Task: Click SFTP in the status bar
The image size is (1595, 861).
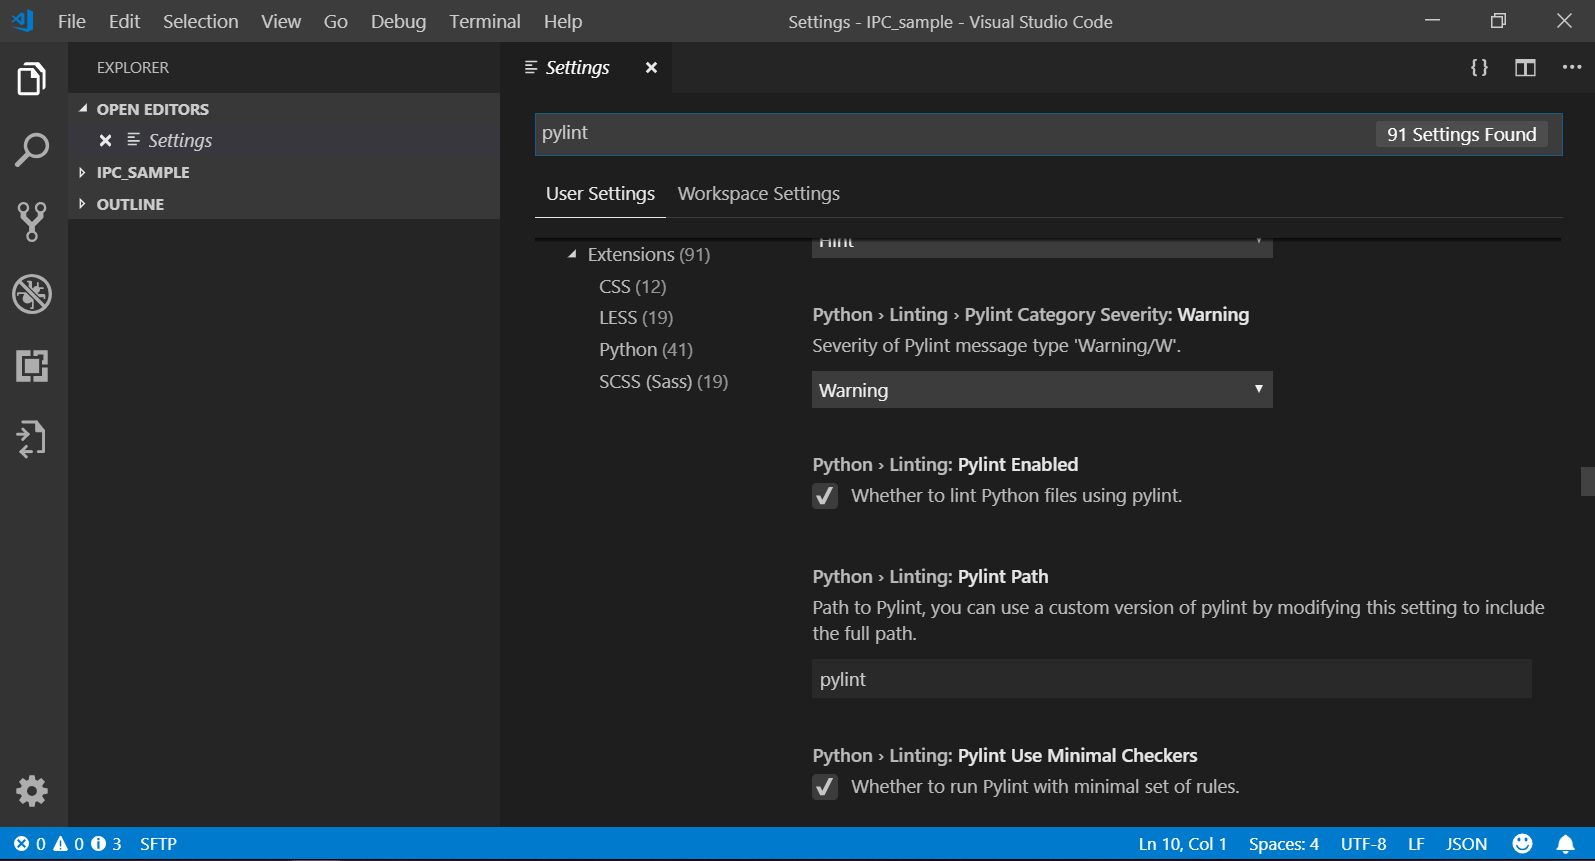Action: coord(158,844)
